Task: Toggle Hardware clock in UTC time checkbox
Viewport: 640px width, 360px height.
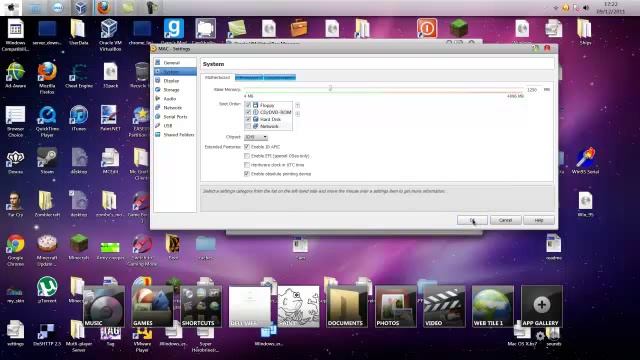Action: (247, 165)
